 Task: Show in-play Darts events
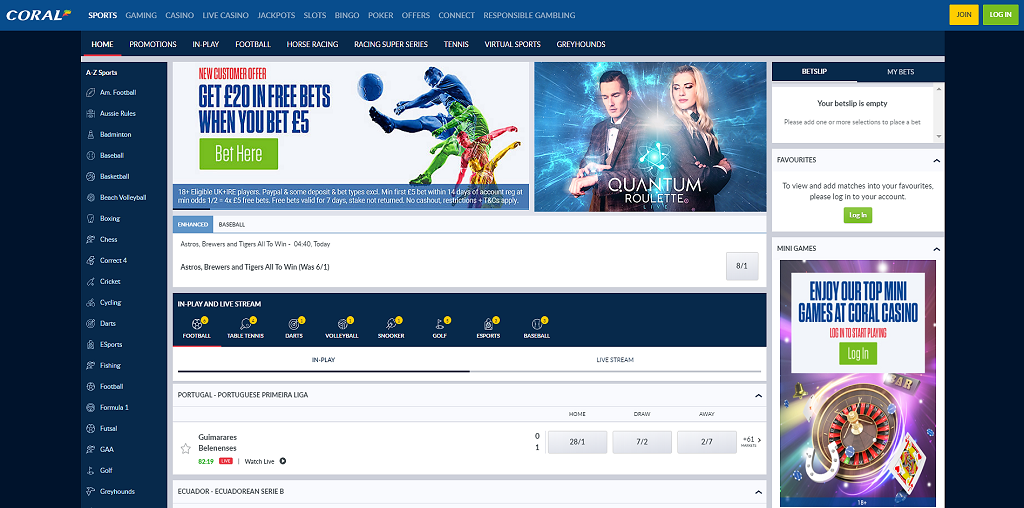point(294,328)
